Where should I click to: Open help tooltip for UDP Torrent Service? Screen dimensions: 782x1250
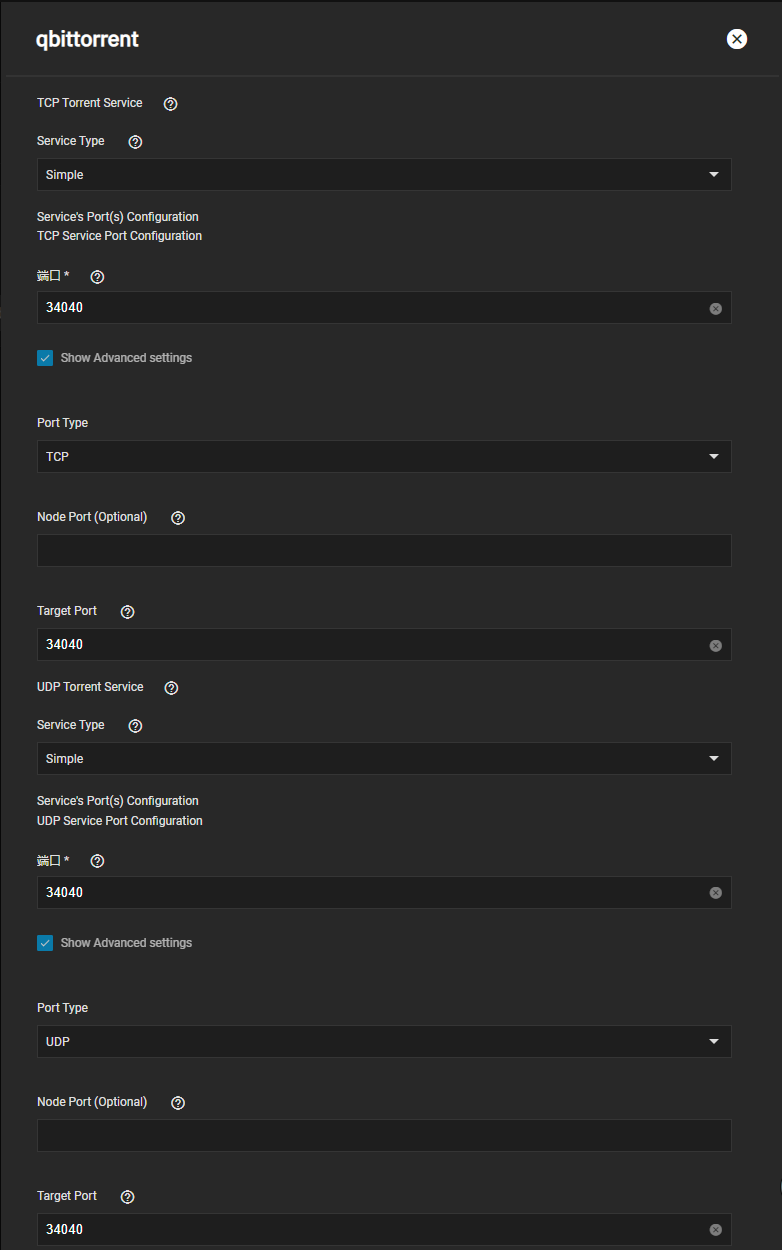171,688
